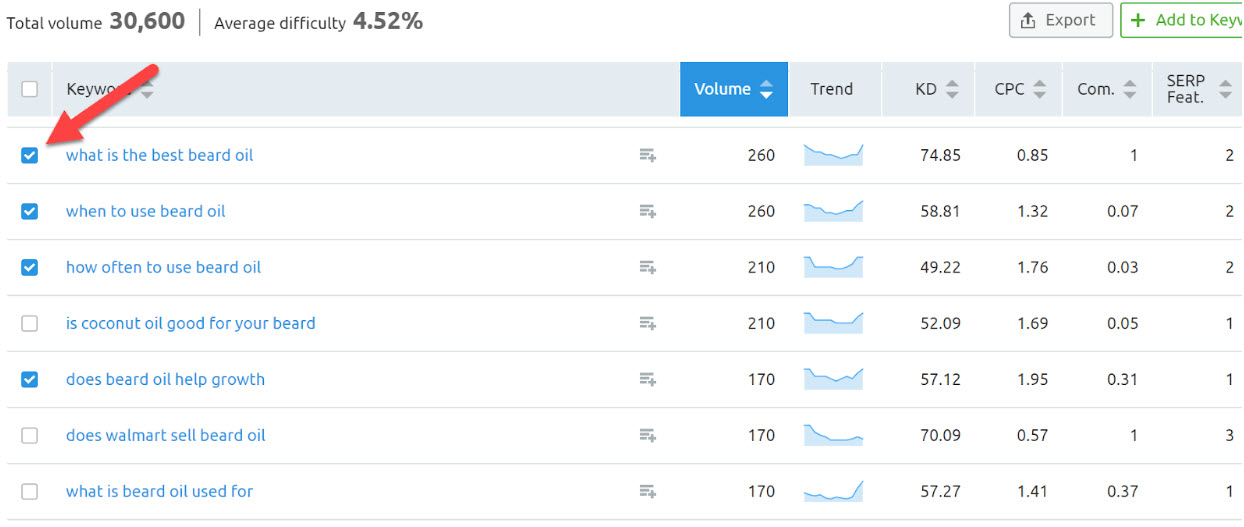Click the Add to Keyword list button

click(1185, 20)
